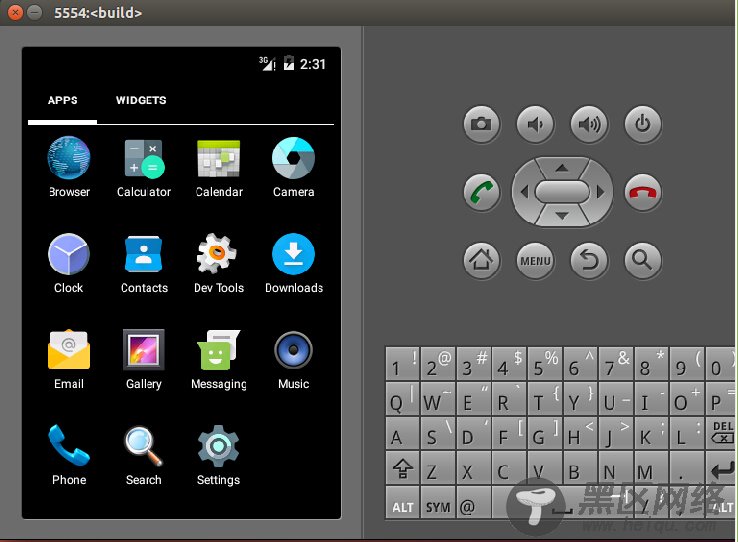The height and width of the screenshot is (542, 738).
Task: Click the 1 key on the keyboard
Action: click(x=402, y=364)
